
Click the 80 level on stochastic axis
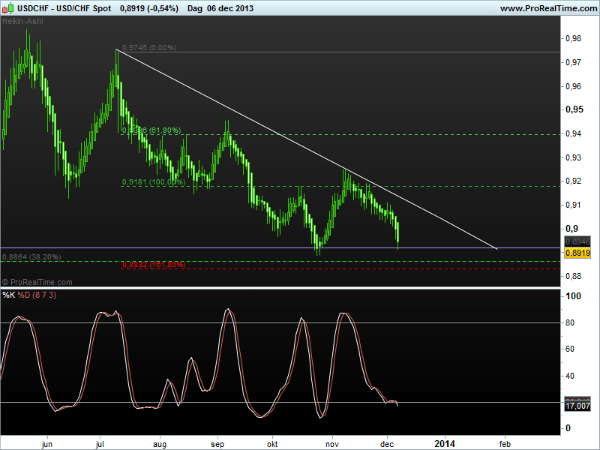tap(570, 323)
